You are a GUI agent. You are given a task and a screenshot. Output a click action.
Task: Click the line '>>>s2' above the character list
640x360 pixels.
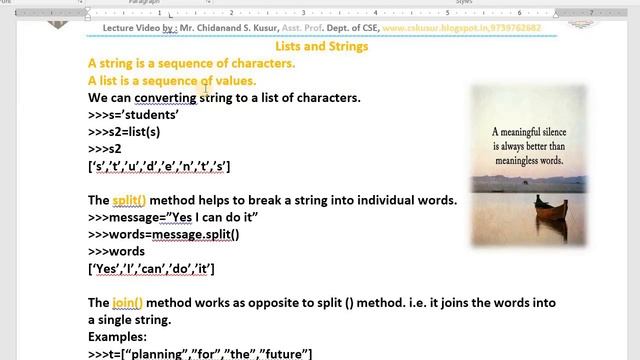pos(104,149)
